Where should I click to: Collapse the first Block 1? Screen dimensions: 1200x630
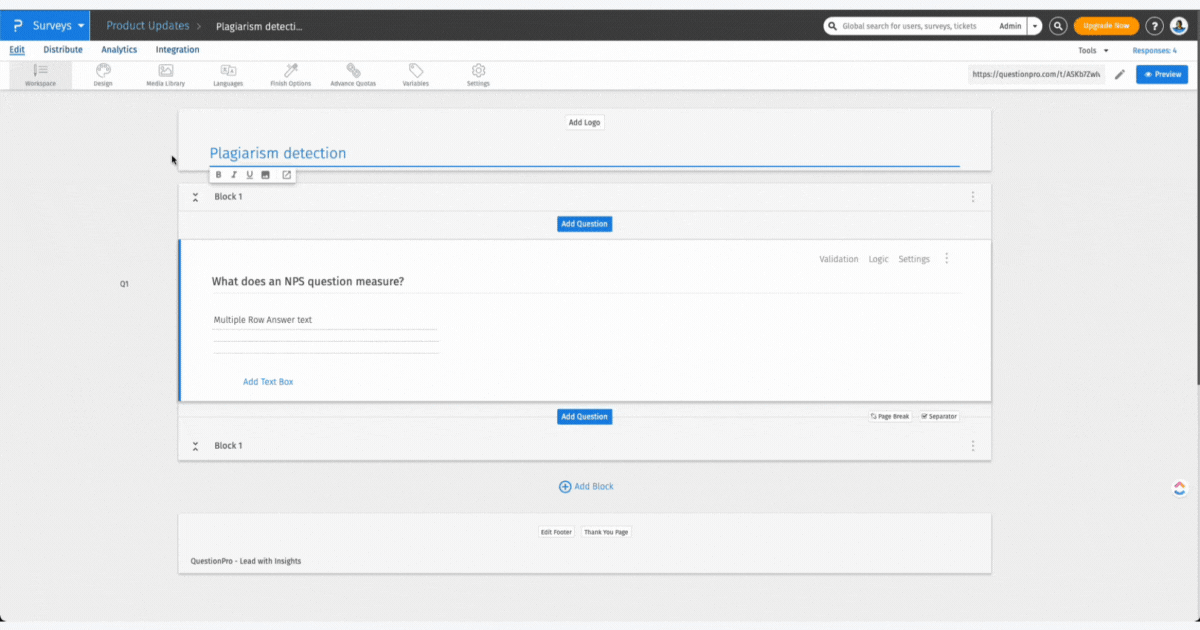(x=195, y=197)
